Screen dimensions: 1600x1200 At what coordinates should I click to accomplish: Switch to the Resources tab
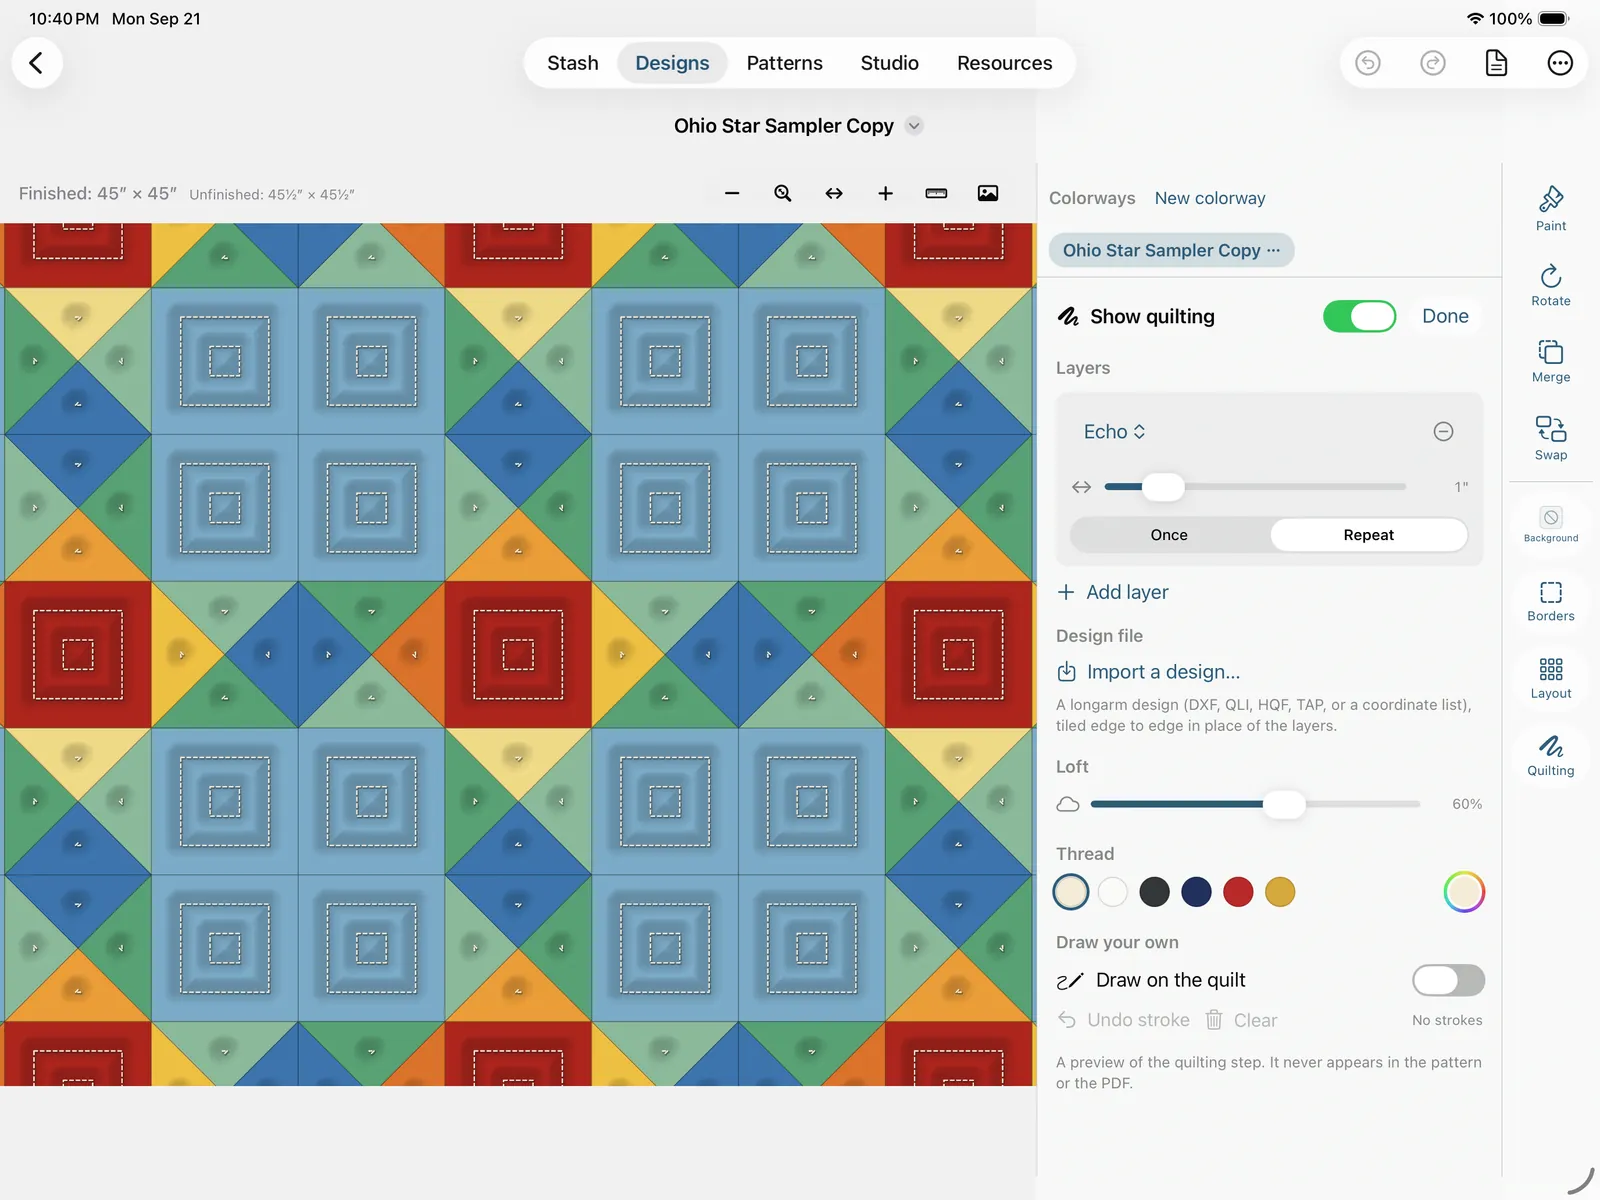point(1005,63)
